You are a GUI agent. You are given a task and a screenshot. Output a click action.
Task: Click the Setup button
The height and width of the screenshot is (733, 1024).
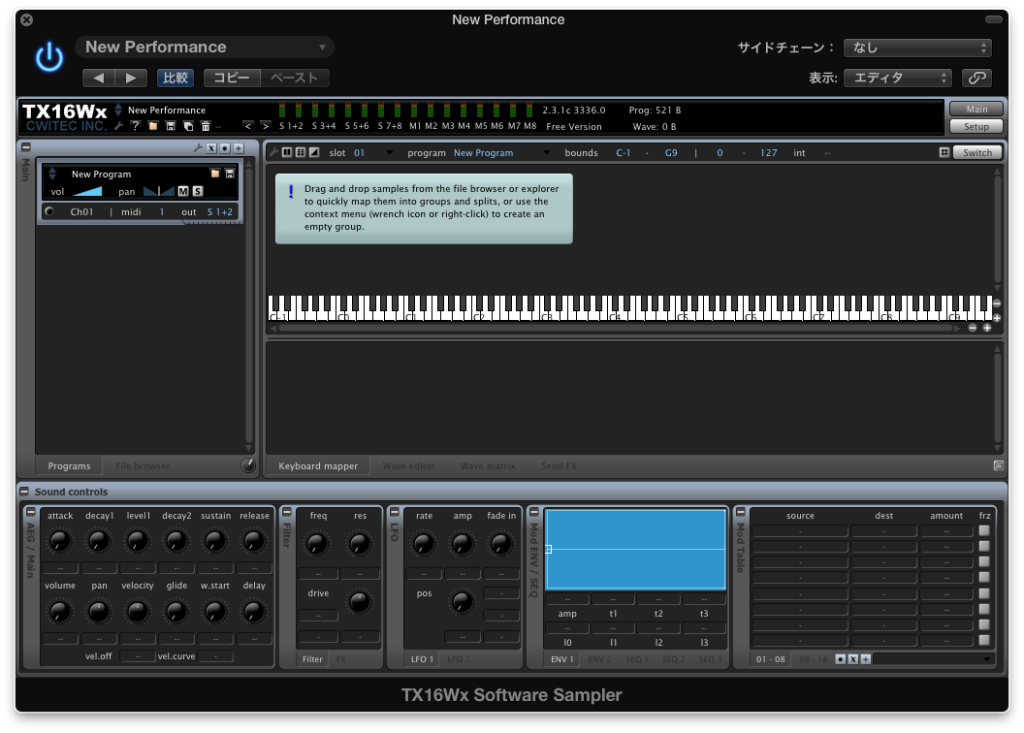976,127
